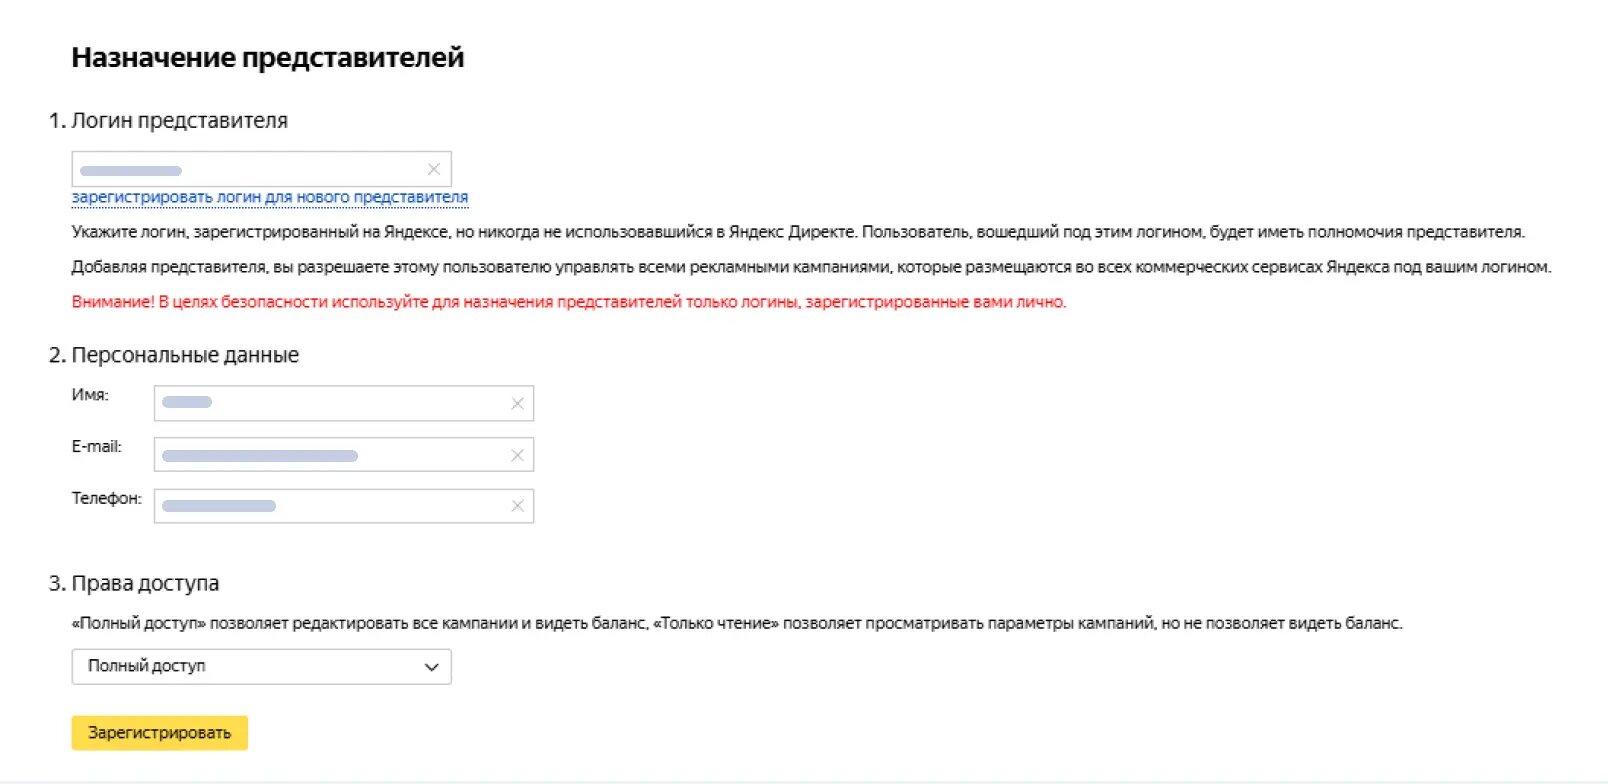The width and height of the screenshot is (1608, 784).
Task: Clear the Телефон field
Action: tap(517, 506)
